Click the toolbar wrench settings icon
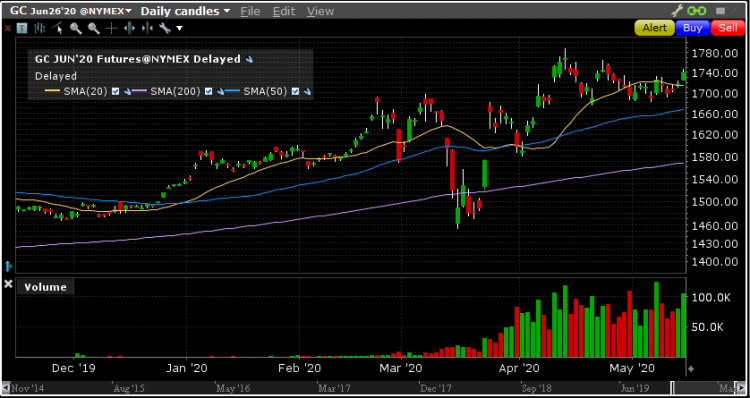The height and width of the screenshot is (398, 750). pos(165,28)
